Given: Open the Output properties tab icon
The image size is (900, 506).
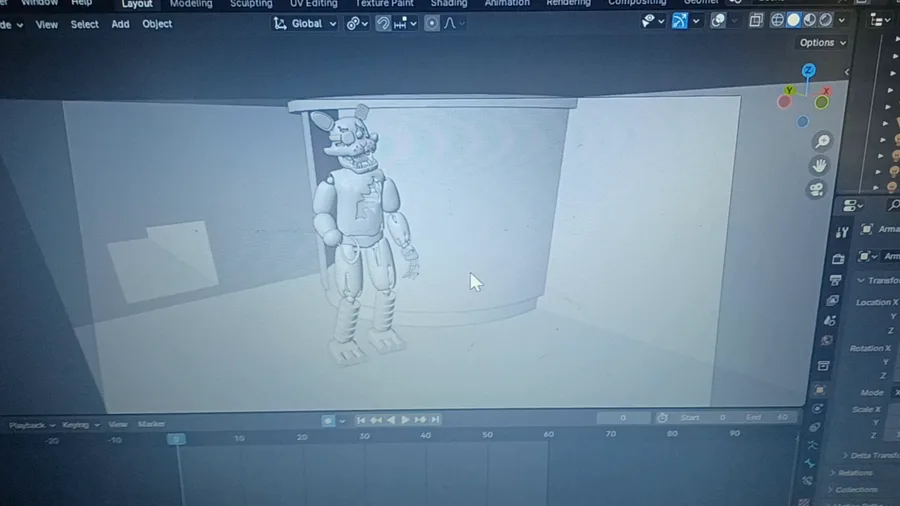Looking at the screenshot, I should [835, 280].
